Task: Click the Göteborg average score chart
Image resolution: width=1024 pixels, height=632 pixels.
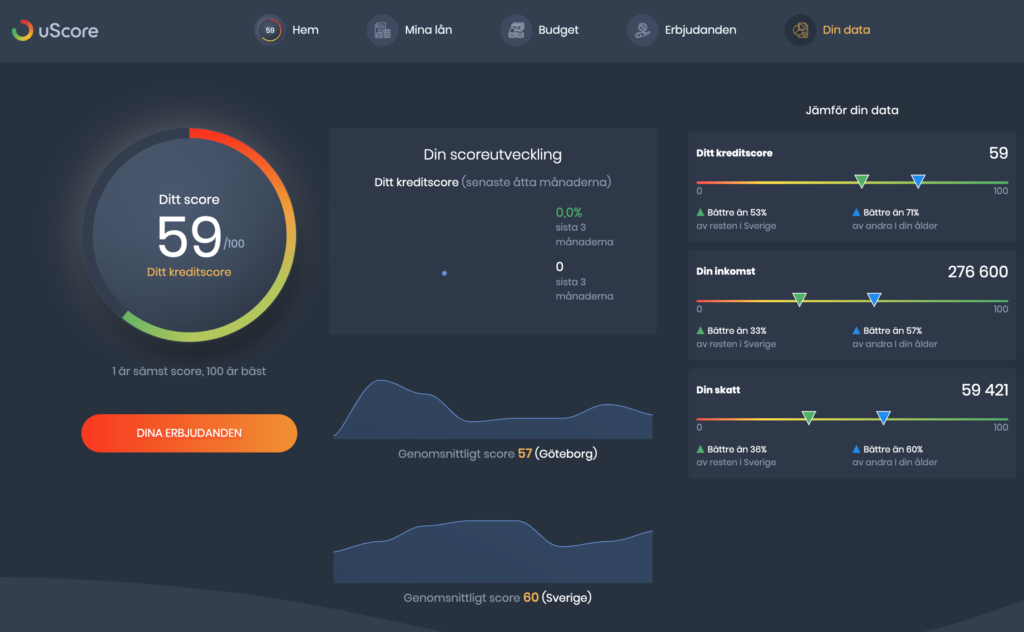Action: [492, 409]
